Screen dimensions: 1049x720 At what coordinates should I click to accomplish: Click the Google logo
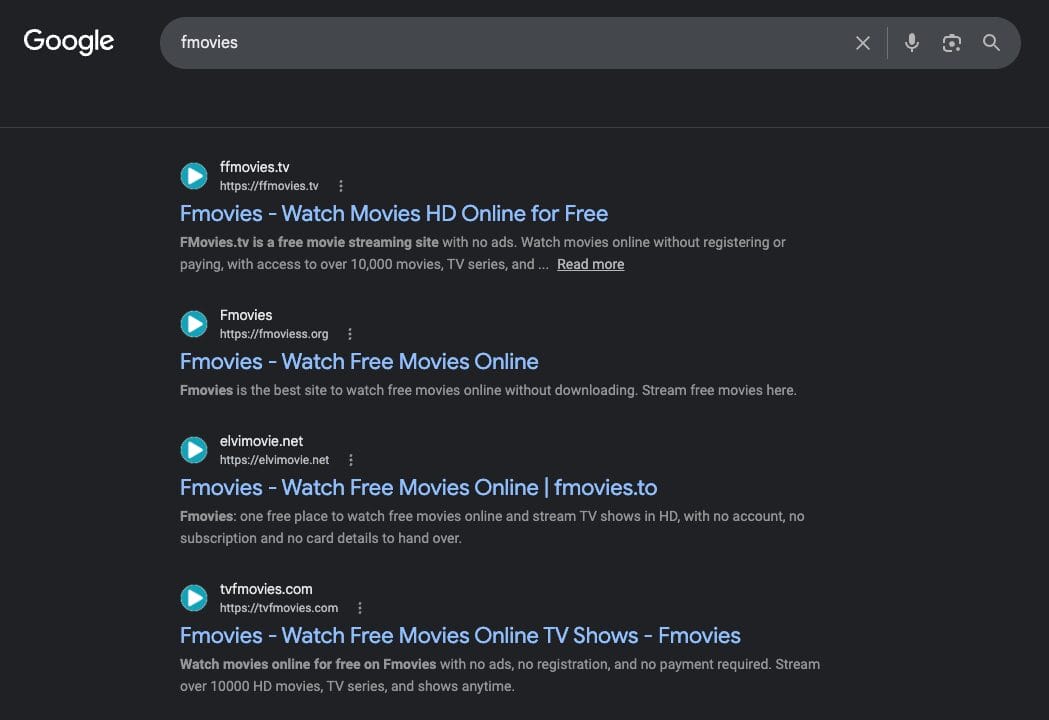coord(68,41)
